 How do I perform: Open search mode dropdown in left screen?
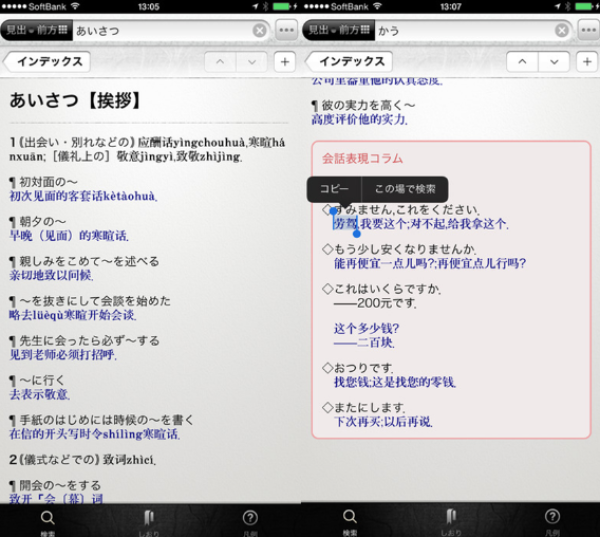pyautogui.click(x=37, y=30)
